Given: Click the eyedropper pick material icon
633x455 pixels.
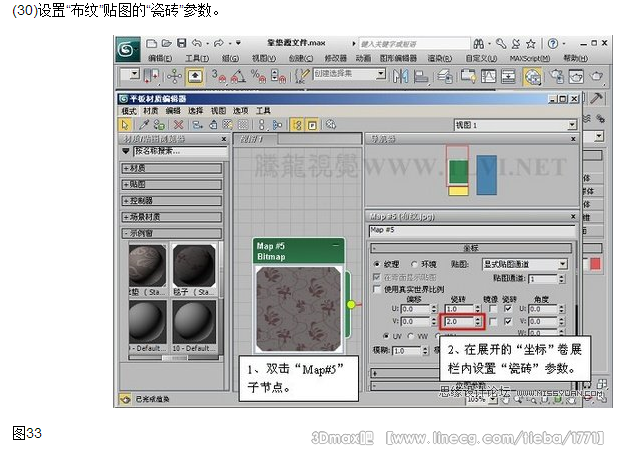Looking at the screenshot, I should 141,124.
